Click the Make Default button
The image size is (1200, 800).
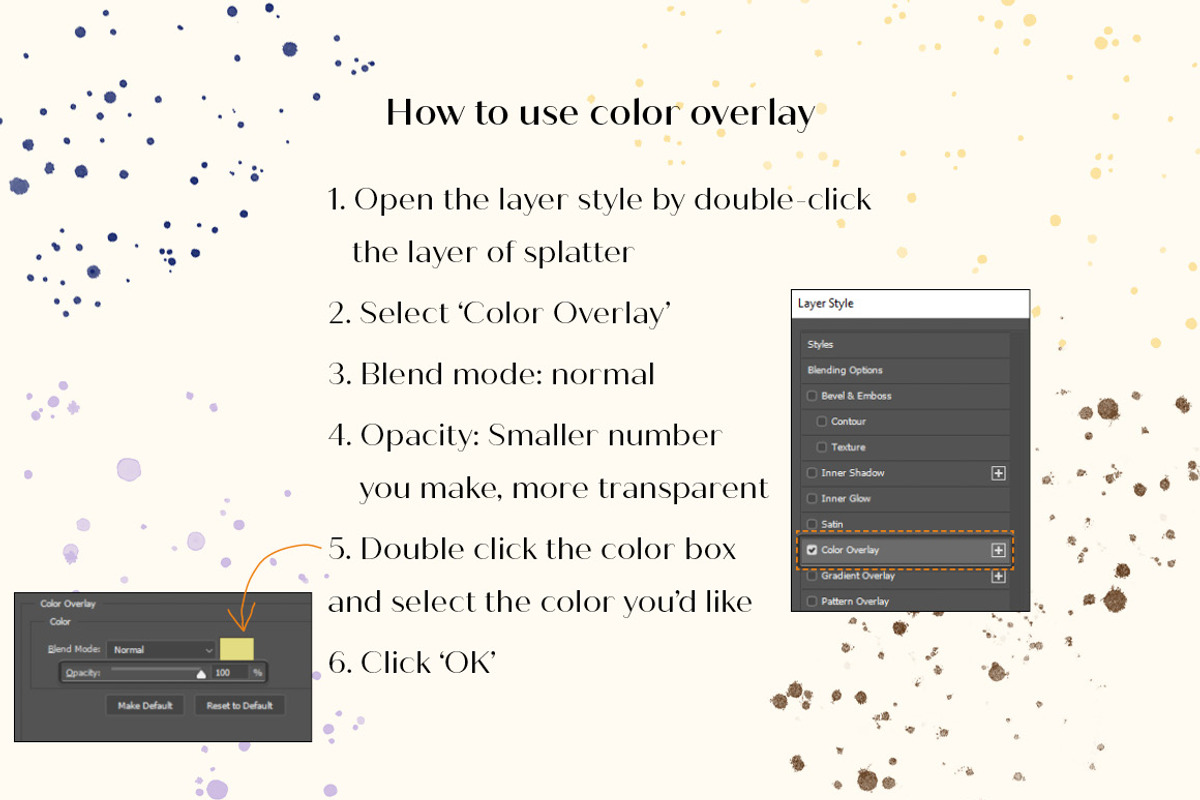[145, 705]
